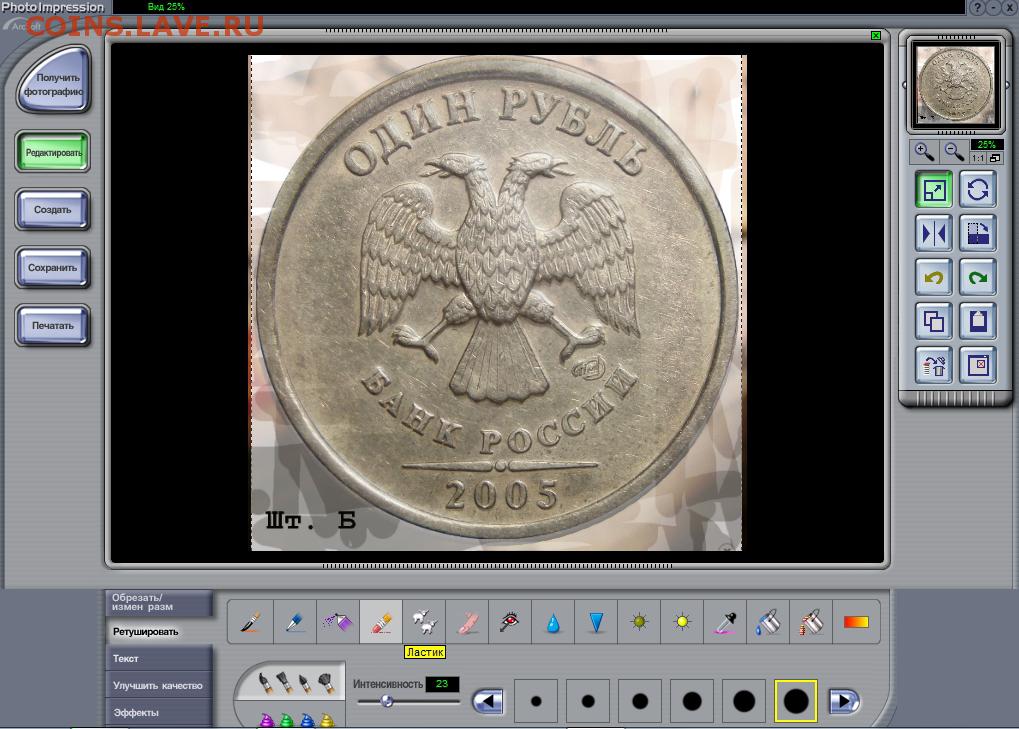
Task: Select the bright yellow sun lighten tool
Action: (x=682, y=622)
